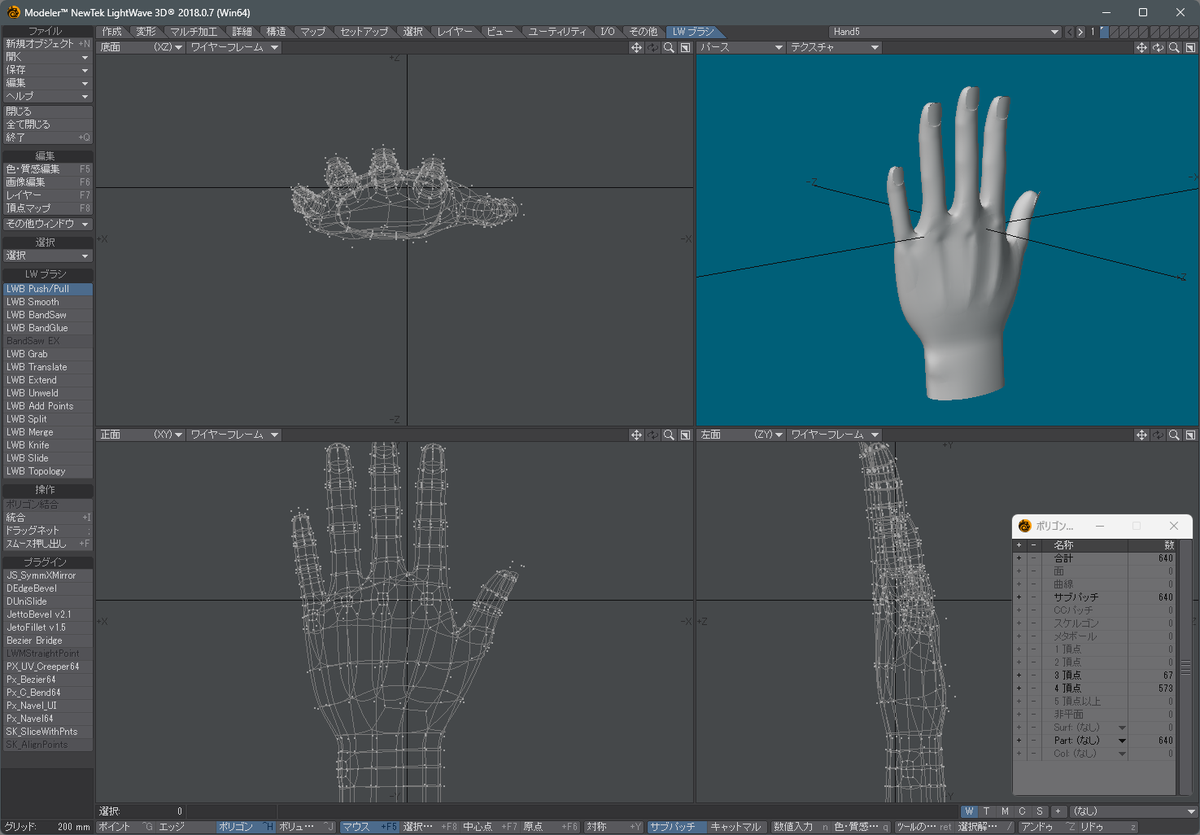Viewport: 1200px width, 835px height.
Task: Click plus on the 3 頂点 row
Action: tap(1019, 675)
